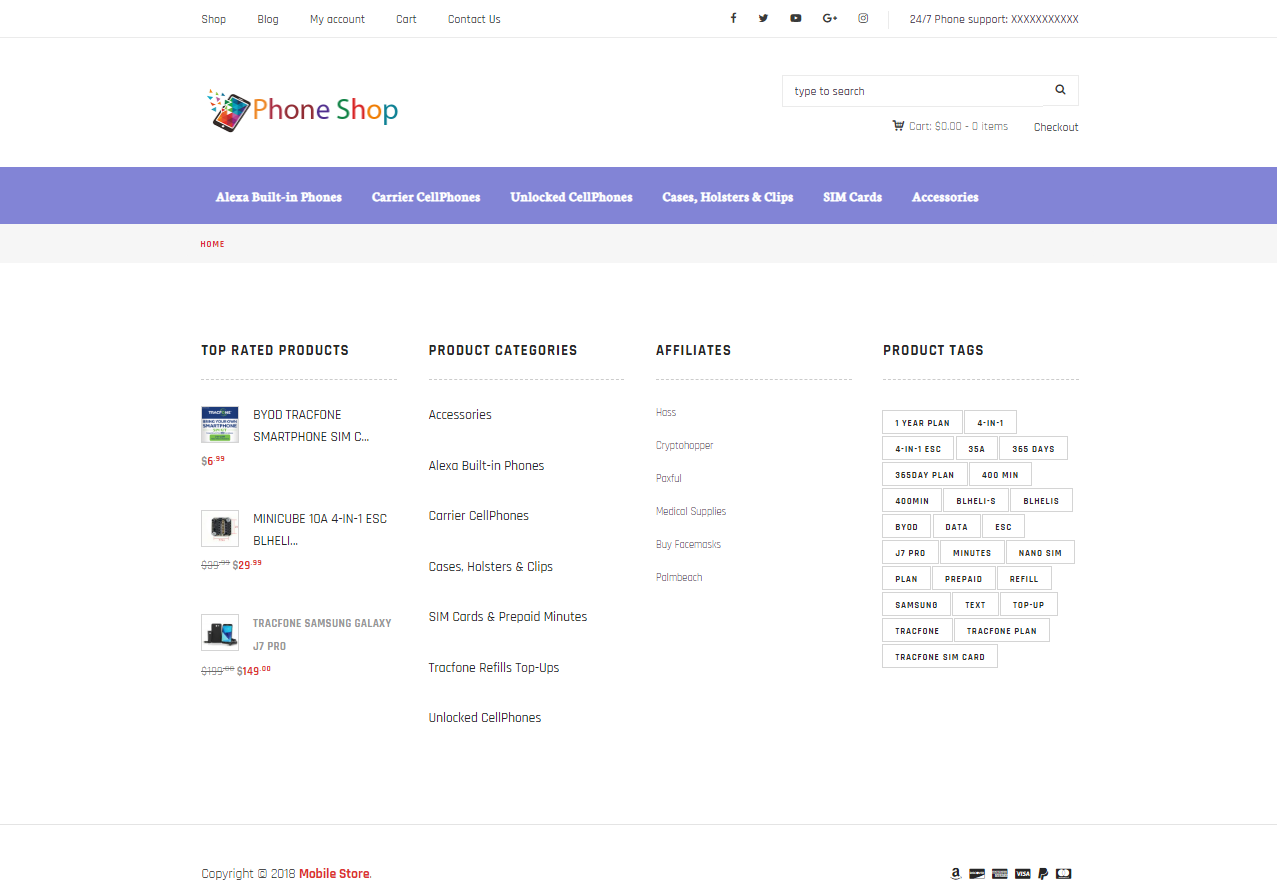The width and height of the screenshot is (1277, 888).
Task: Open Carrier CellPhones category in list
Action: 478,516
